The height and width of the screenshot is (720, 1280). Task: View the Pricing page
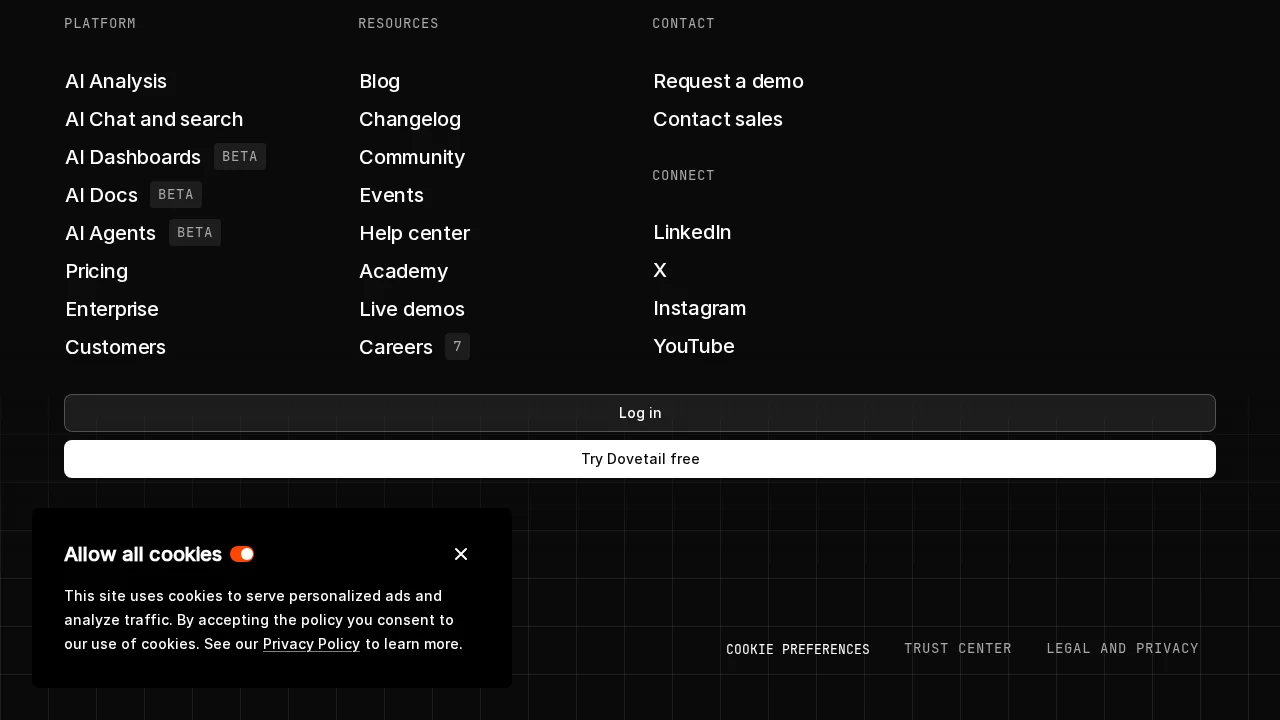pyautogui.click(x=96, y=271)
